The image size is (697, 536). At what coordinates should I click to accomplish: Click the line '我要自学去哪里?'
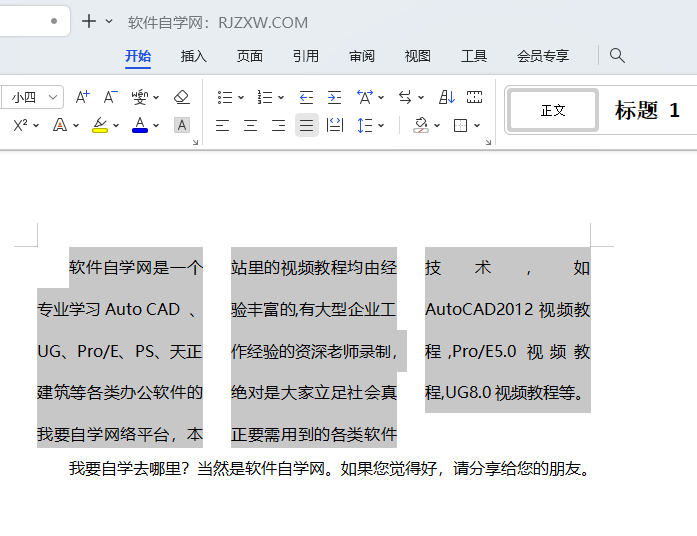[x=129, y=468]
